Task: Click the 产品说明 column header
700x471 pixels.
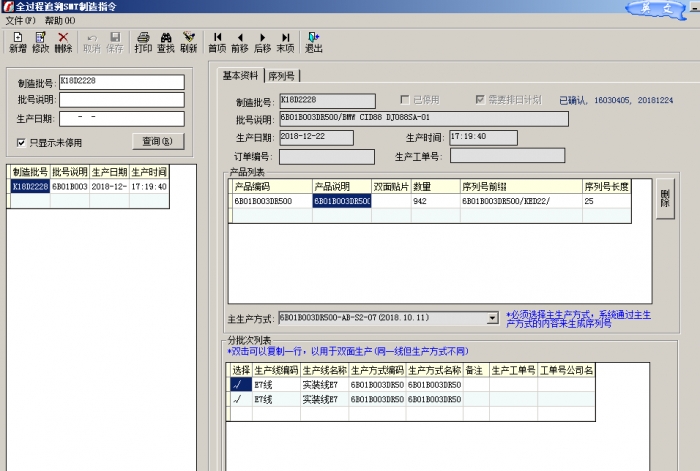Action: 342,186
